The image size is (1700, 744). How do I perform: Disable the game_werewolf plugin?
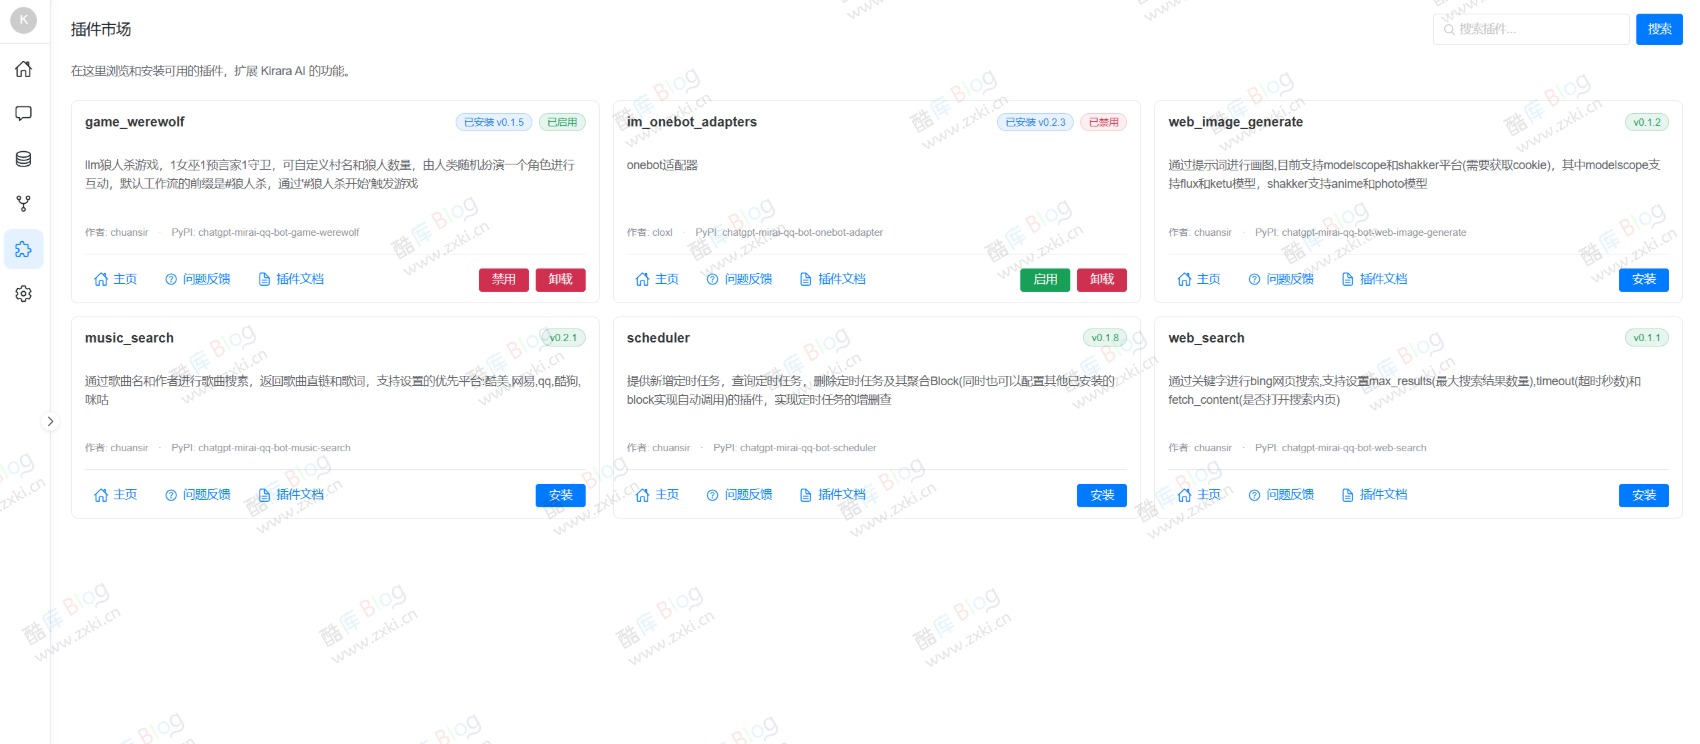point(504,280)
